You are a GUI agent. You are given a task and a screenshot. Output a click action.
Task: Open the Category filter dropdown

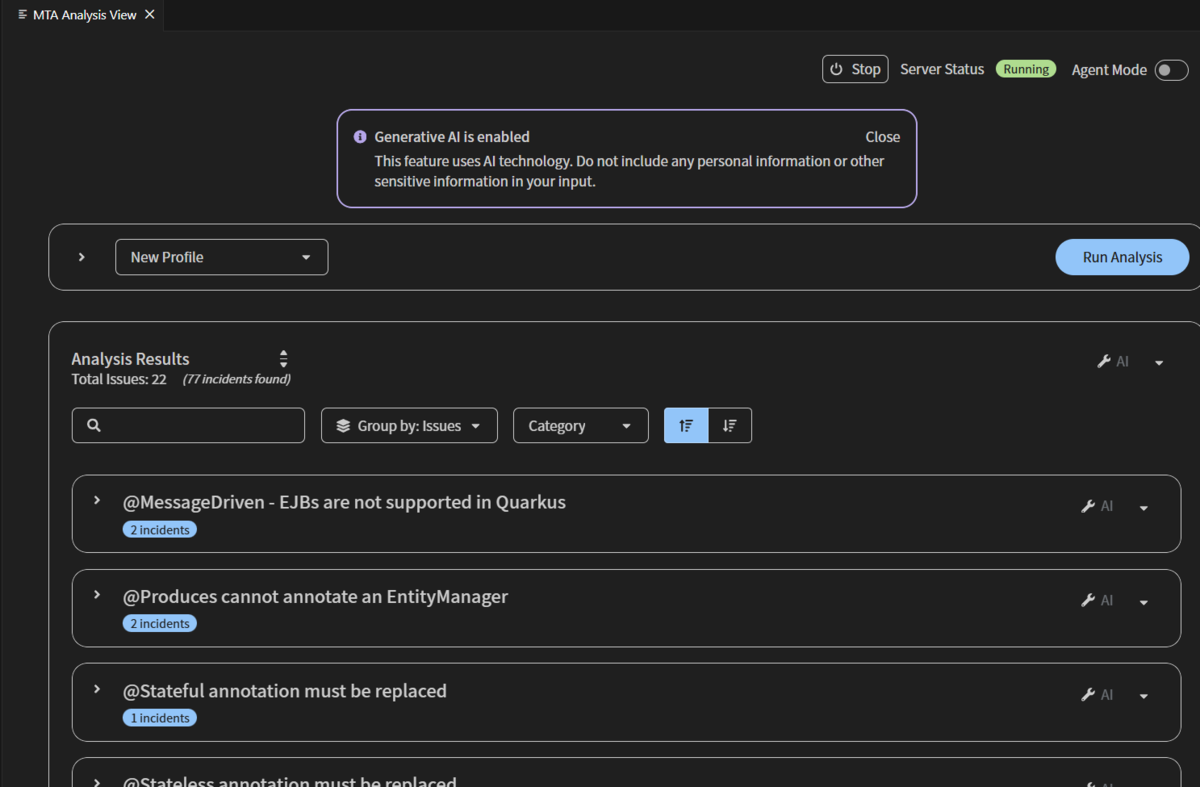pos(581,426)
